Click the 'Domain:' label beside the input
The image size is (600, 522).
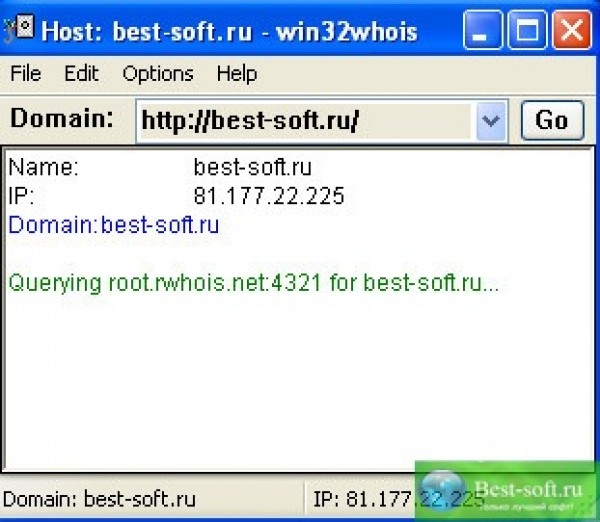pos(62,118)
